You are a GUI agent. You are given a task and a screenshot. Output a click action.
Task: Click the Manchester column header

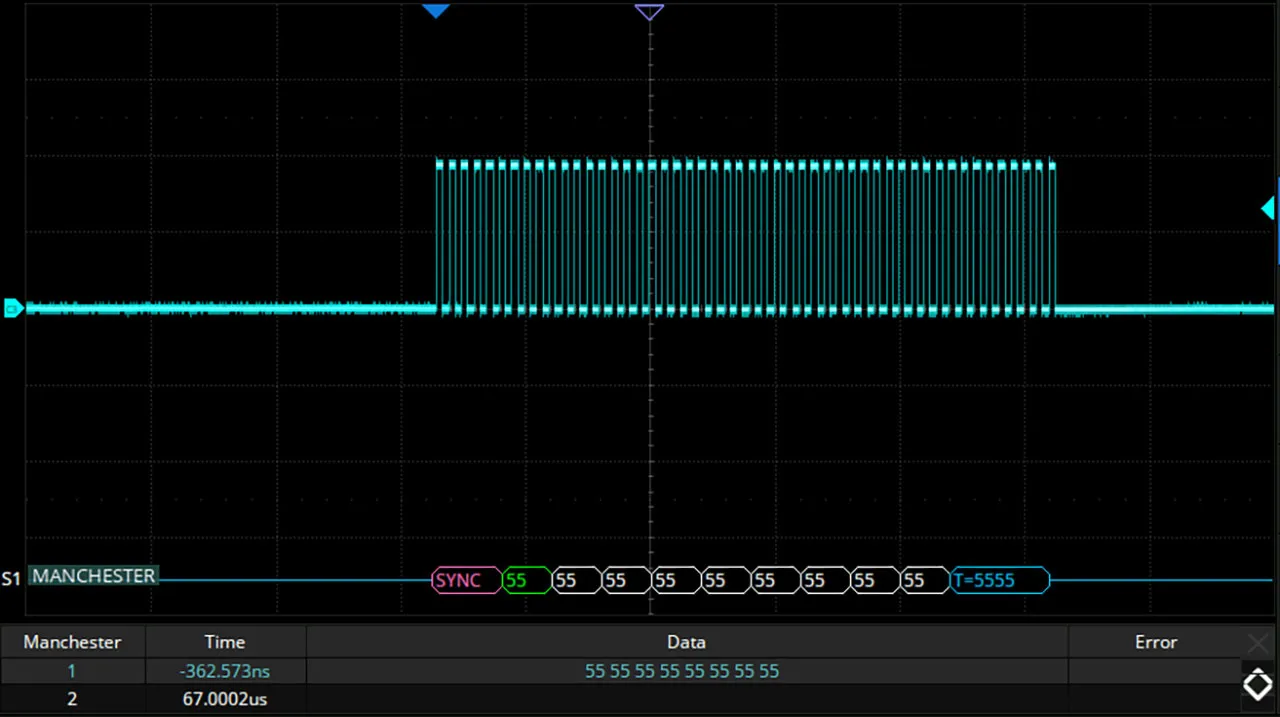pyautogui.click(x=72, y=642)
